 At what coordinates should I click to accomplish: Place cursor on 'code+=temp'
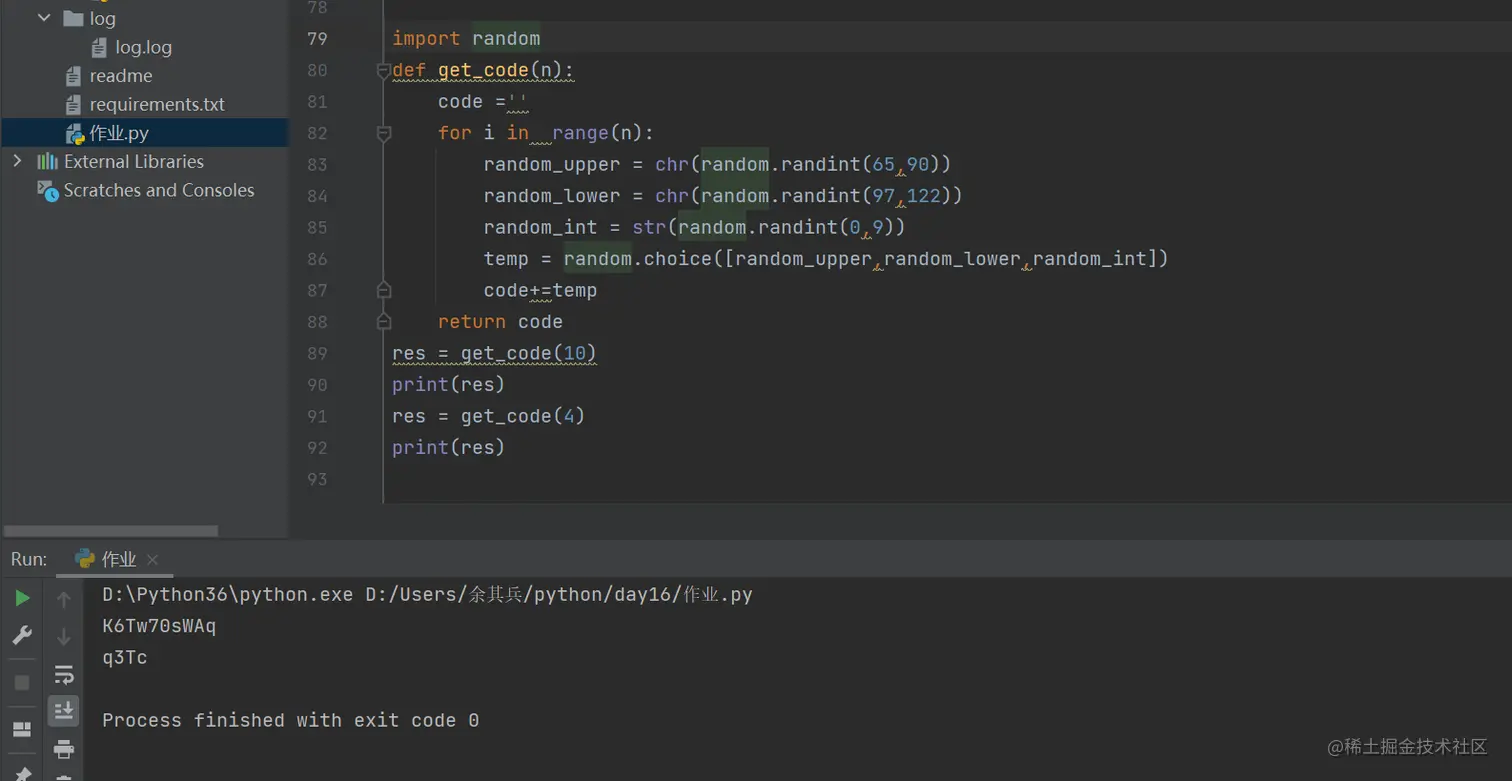click(x=540, y=290)
